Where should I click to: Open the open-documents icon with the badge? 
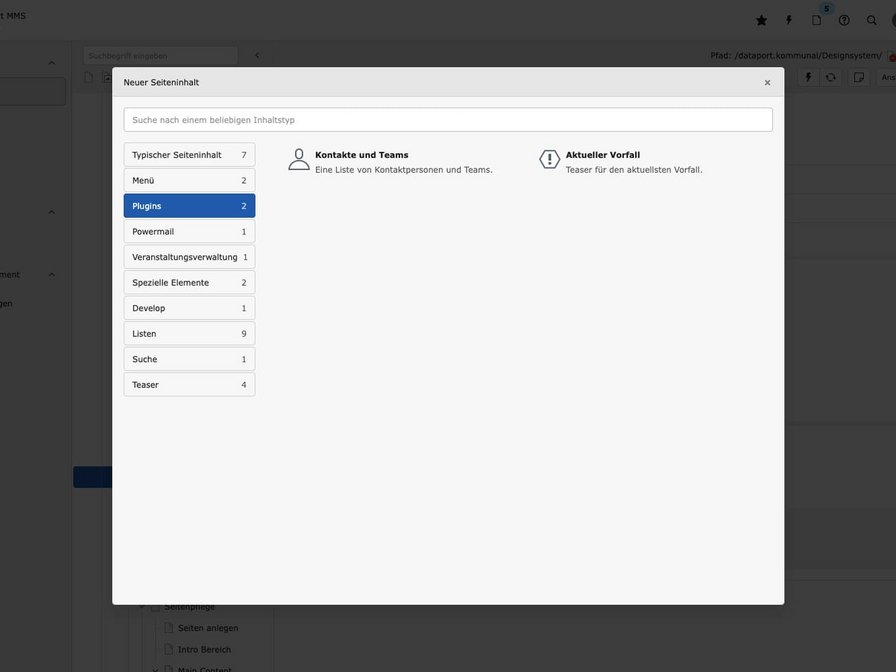[x=817, y=21]
